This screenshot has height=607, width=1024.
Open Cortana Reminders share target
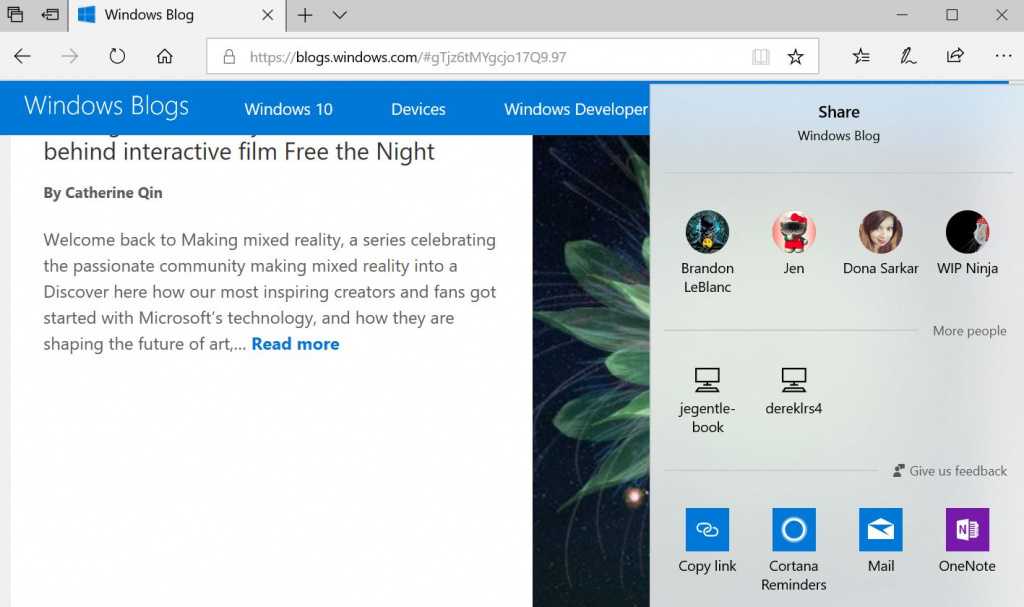(793, 530)
